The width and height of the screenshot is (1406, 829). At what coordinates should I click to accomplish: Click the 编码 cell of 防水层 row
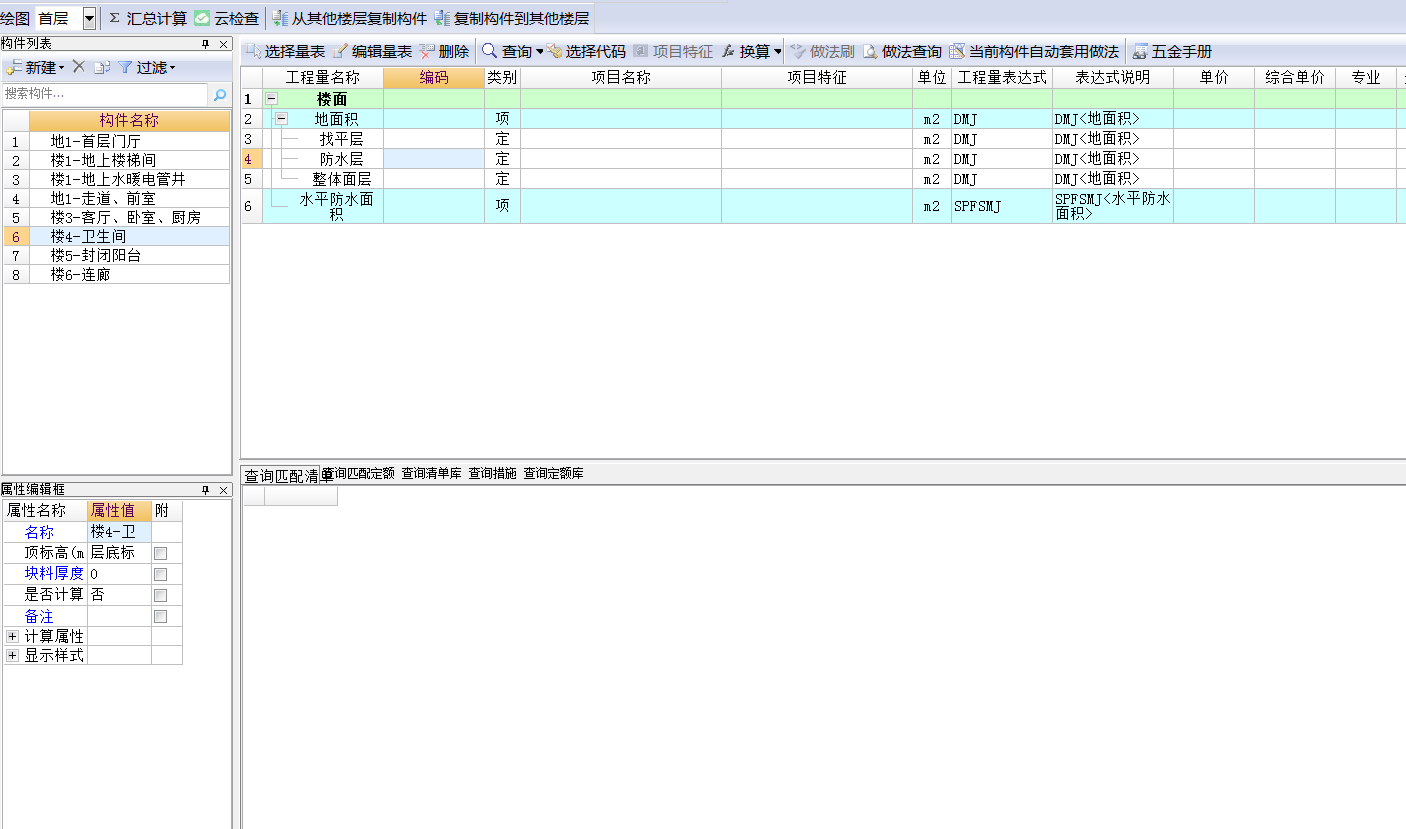pos(434,159)
